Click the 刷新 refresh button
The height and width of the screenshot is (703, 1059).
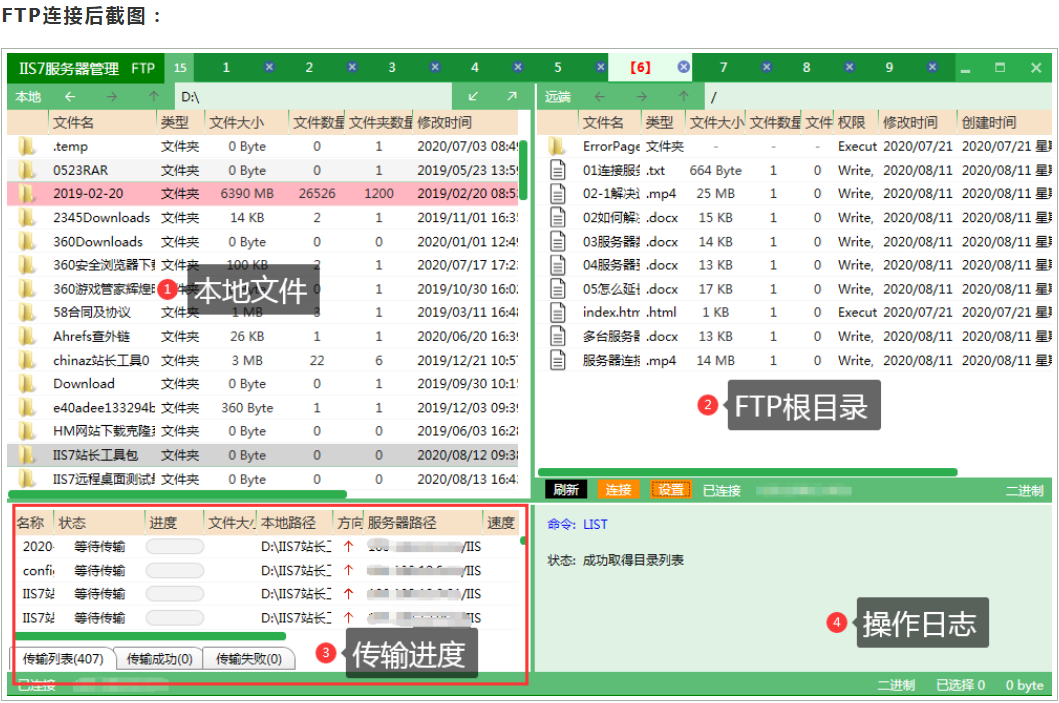click(x=567, y=489)
